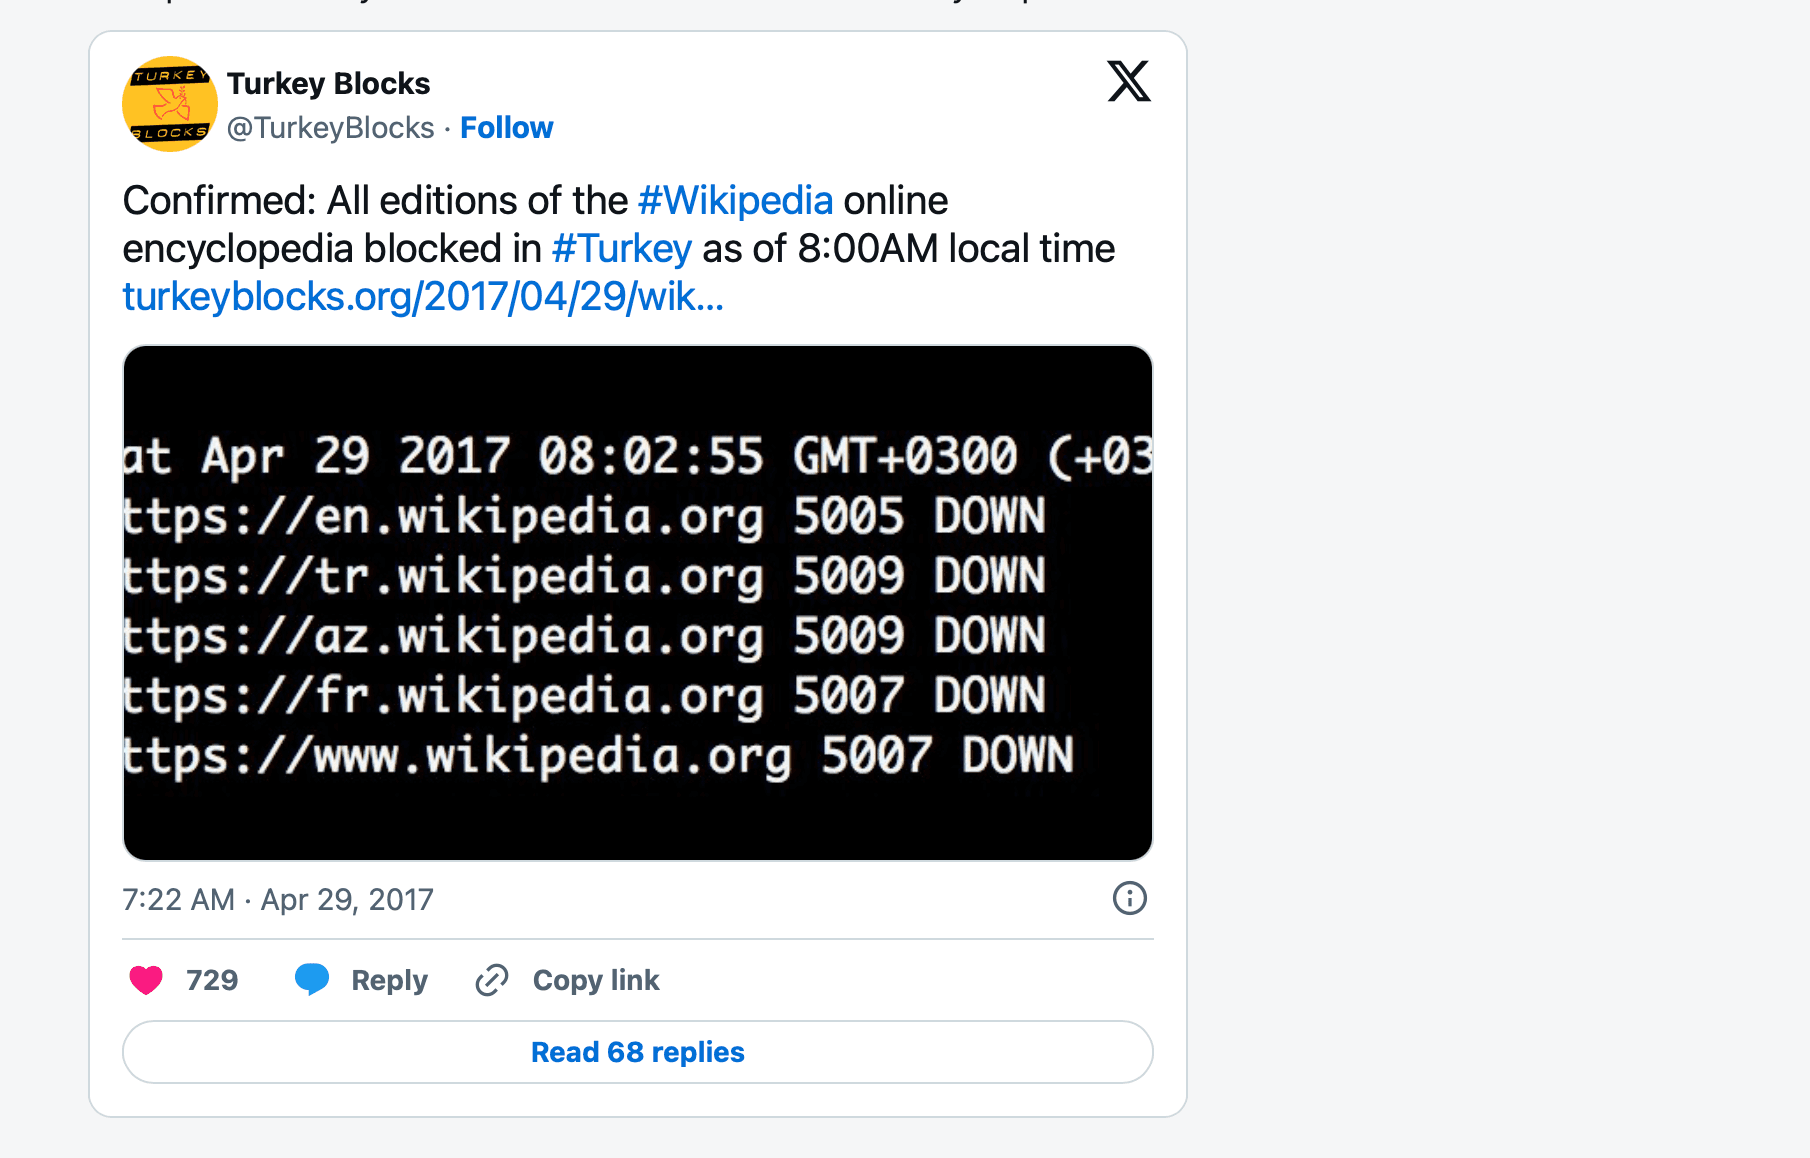Click the Copy link label
The width and height of the screenshot is (1810, 1158).
[x=595, y=980]
